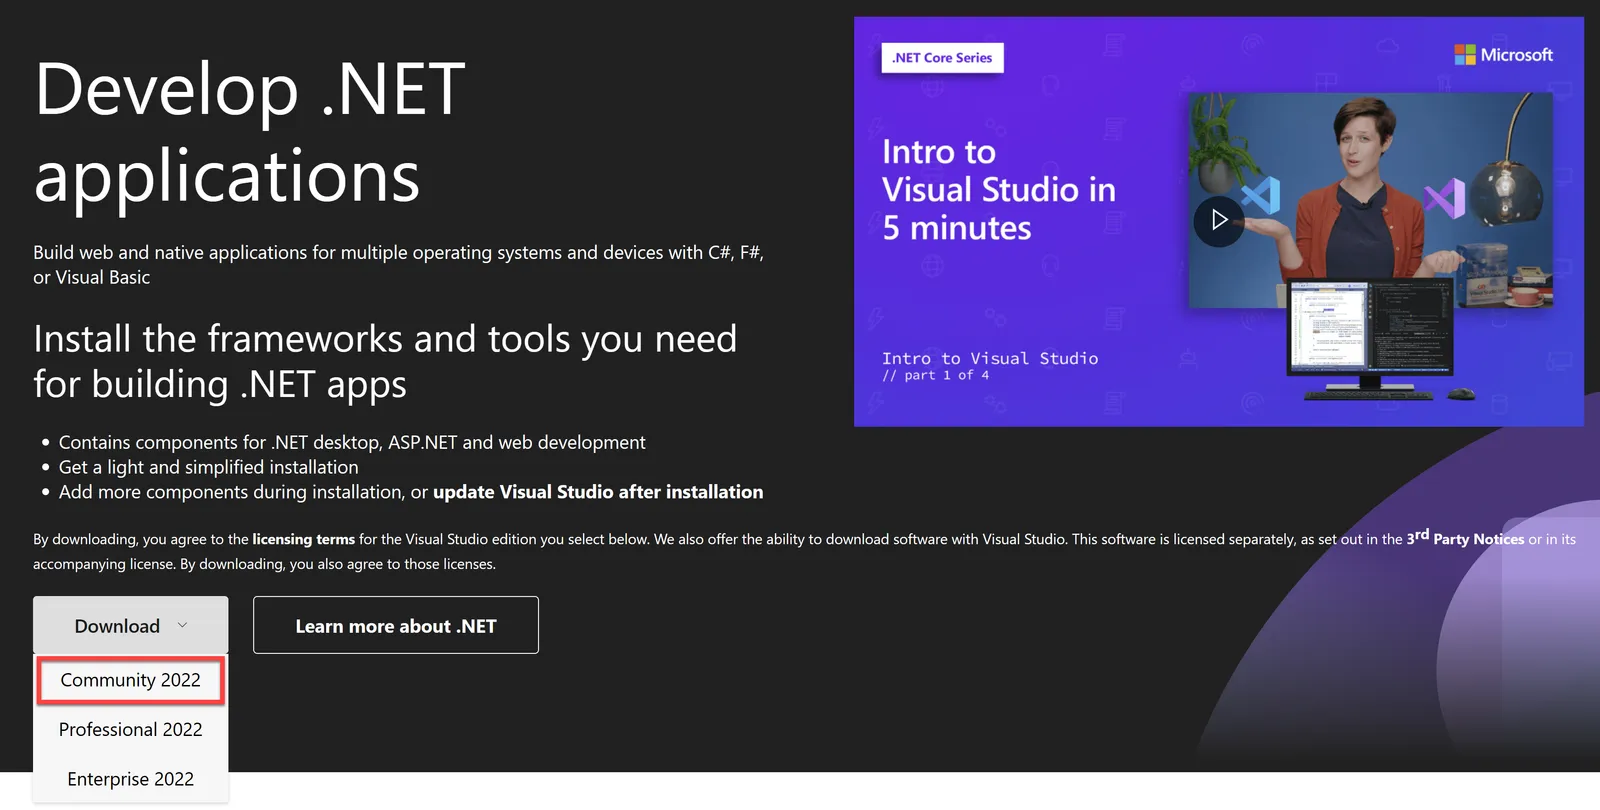Click the Intro to Visual Studio caption

990,358
